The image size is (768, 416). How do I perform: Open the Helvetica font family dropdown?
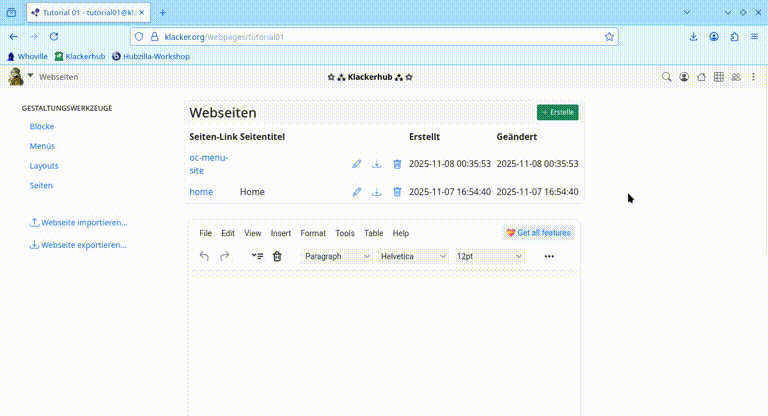tap(413, 256)
